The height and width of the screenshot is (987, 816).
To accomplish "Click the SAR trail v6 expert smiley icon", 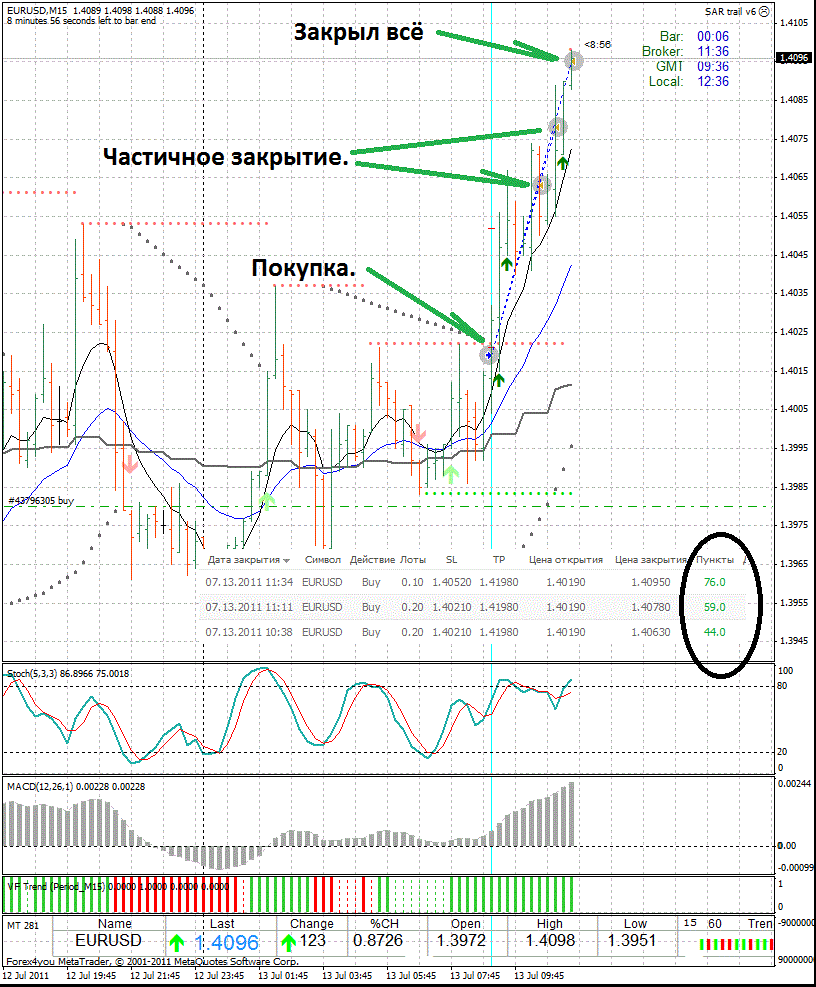I will [x=764, y=11].
